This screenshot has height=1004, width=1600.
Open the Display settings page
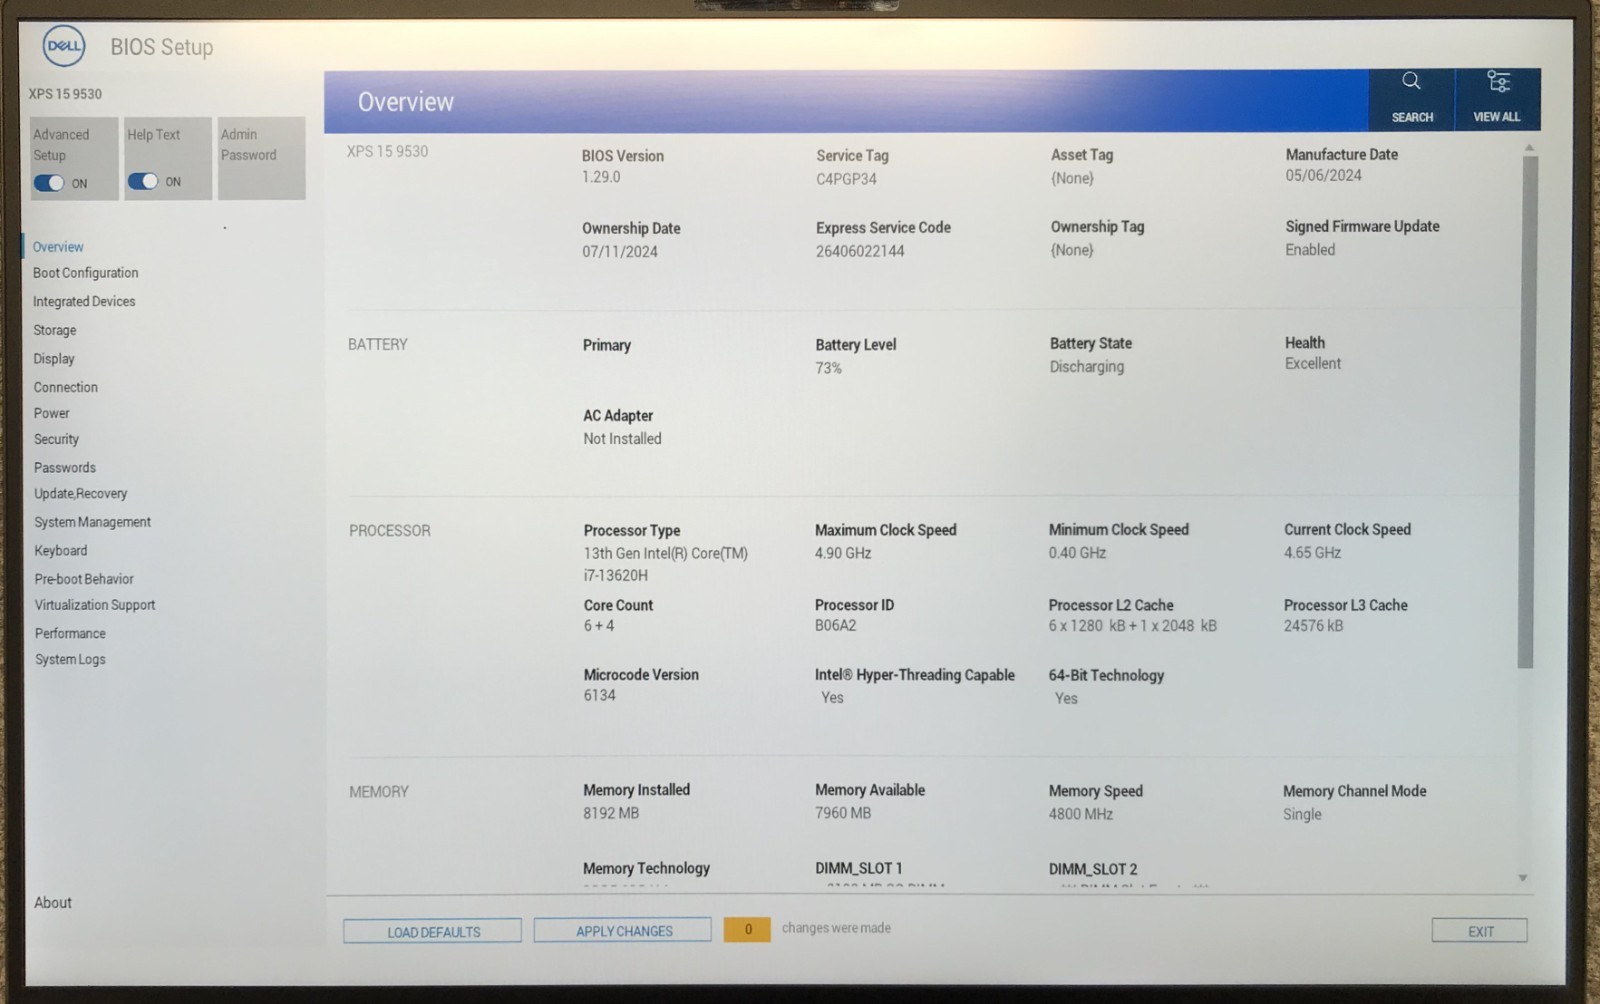(x=54, y=359)
